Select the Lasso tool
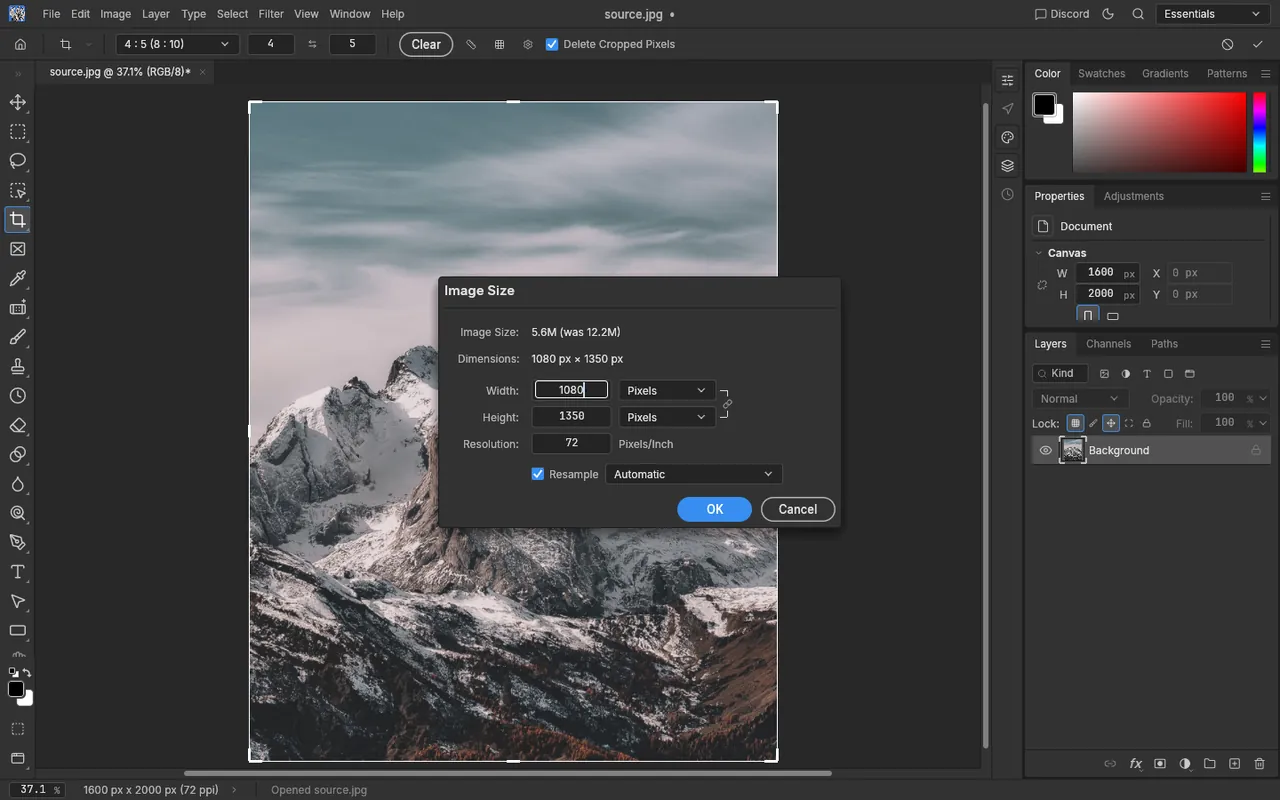 point(17,161)
